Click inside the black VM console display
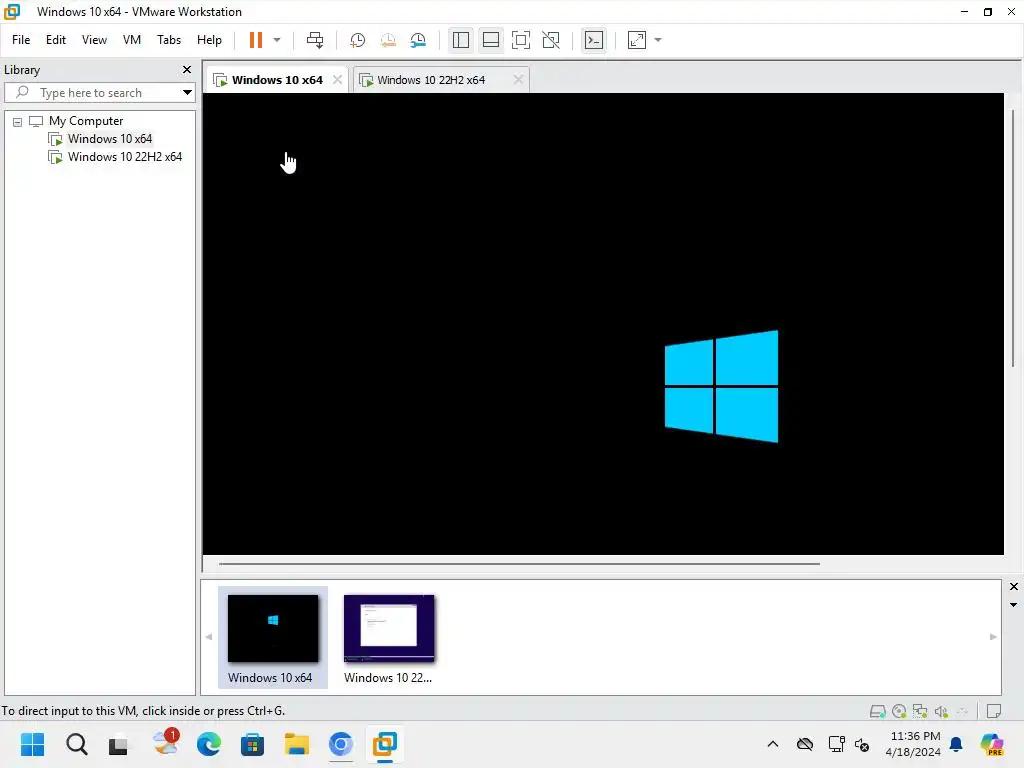The image size is (1024, 768). (603, 324)
